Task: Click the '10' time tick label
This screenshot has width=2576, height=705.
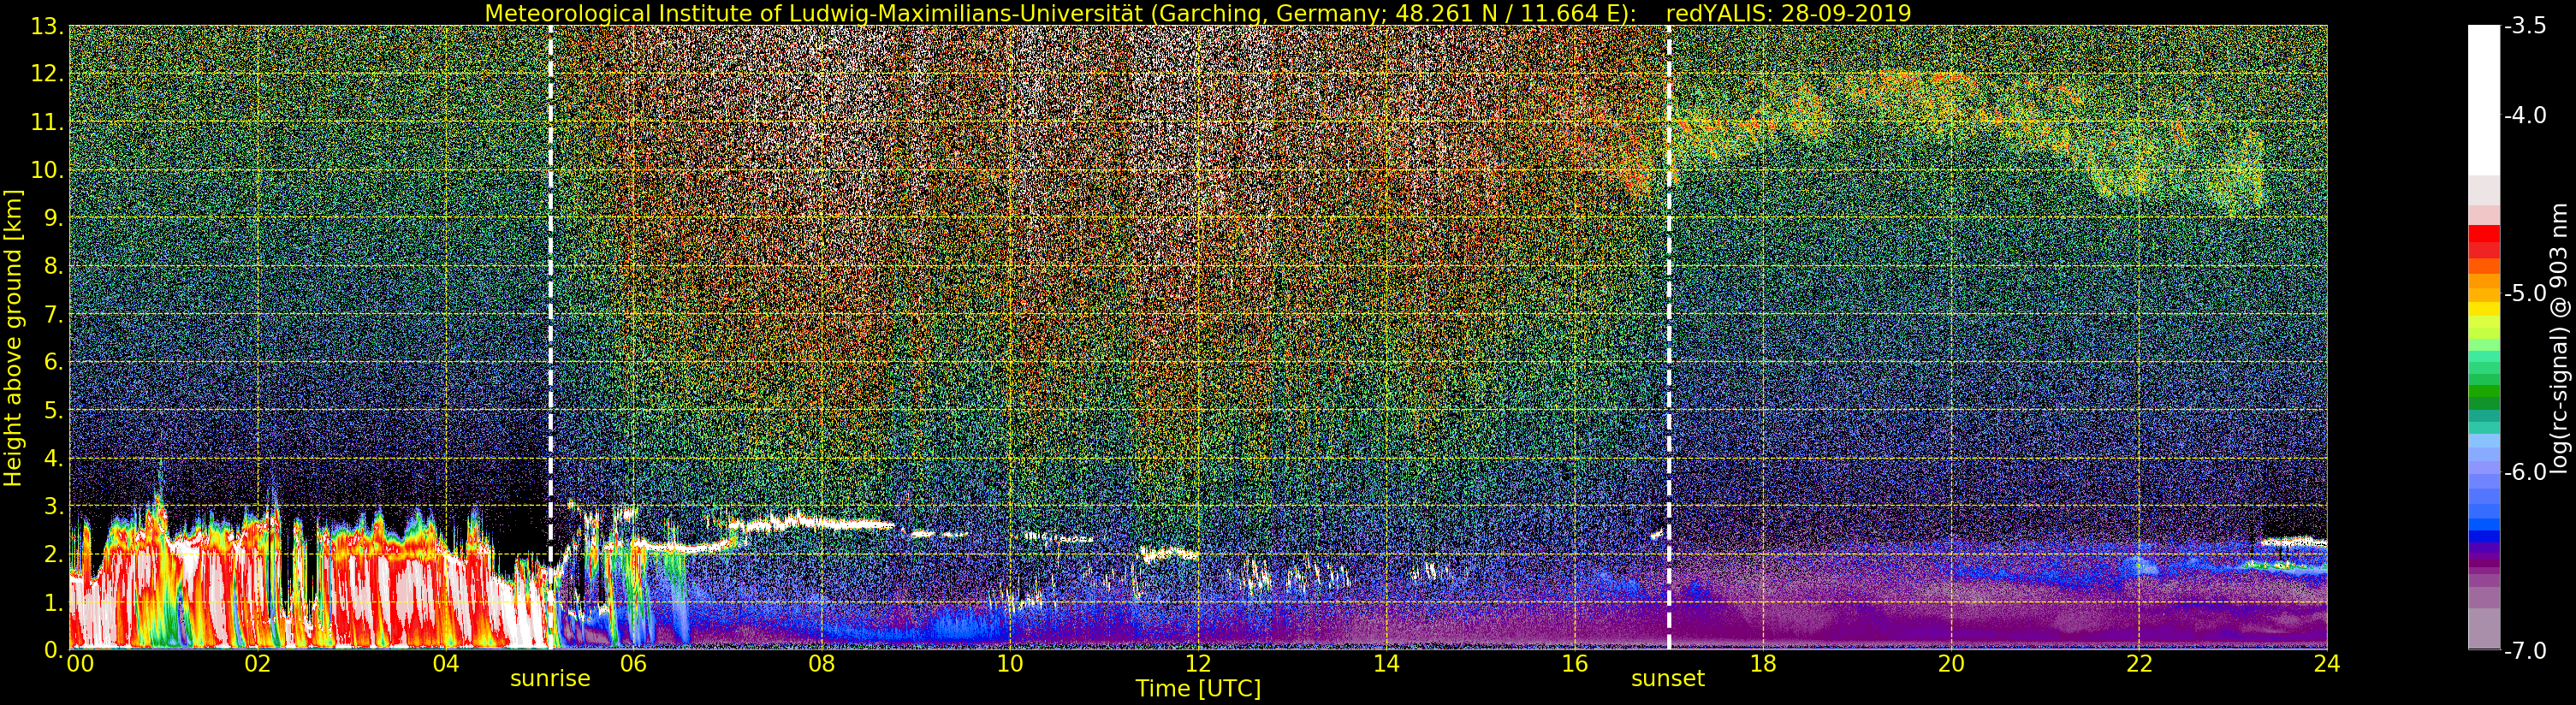Action: pyautogui.click(x=1009, y=664)
